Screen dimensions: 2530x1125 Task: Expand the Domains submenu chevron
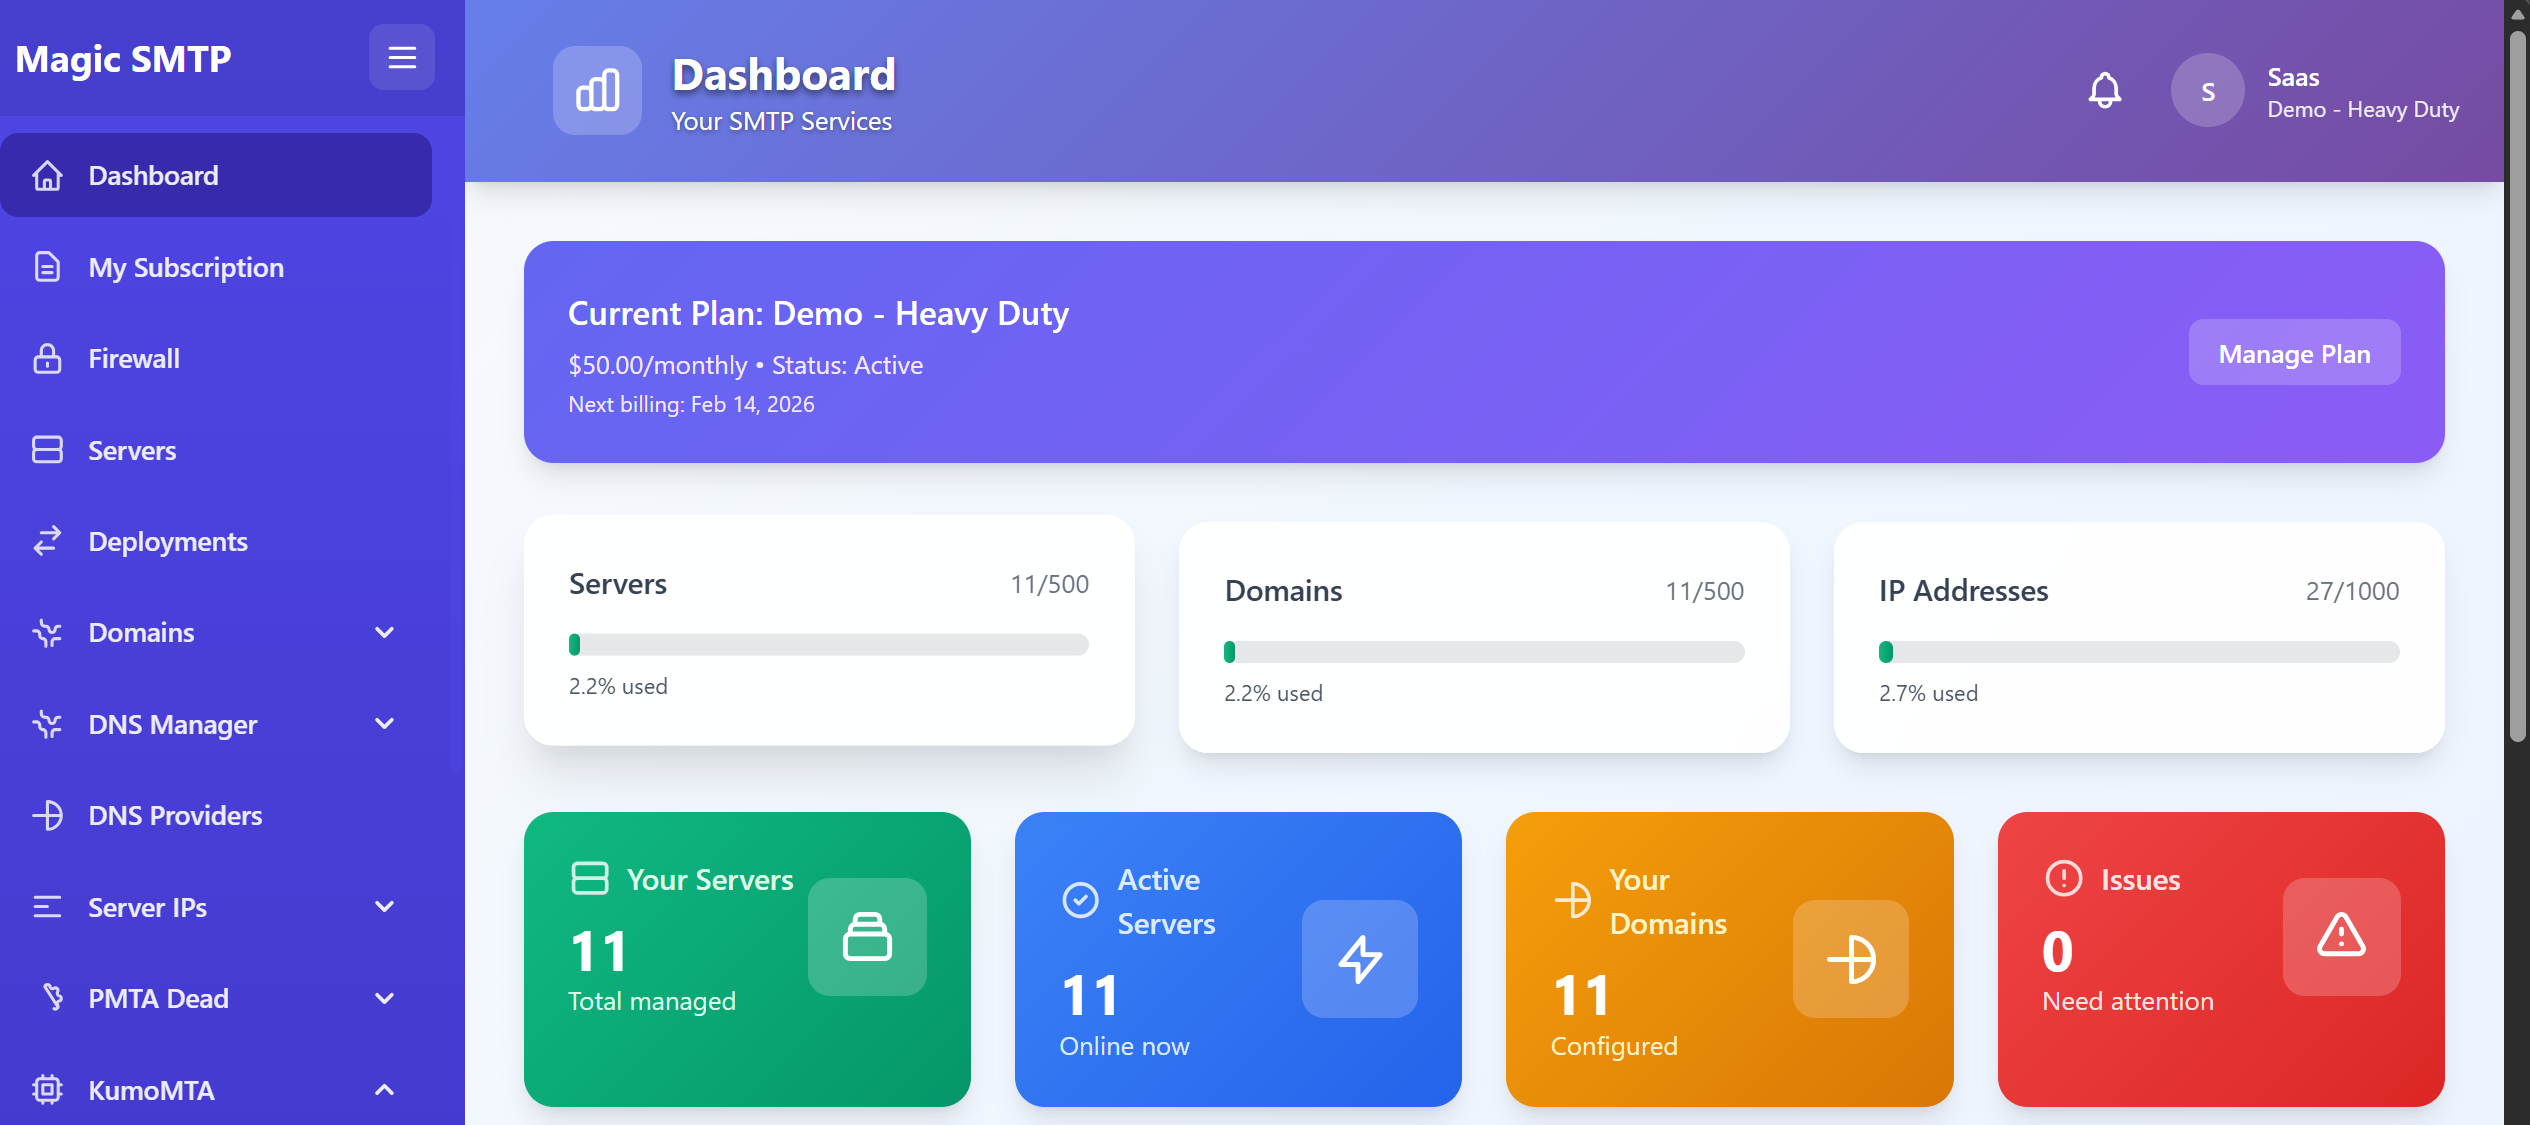pos(384,633)
